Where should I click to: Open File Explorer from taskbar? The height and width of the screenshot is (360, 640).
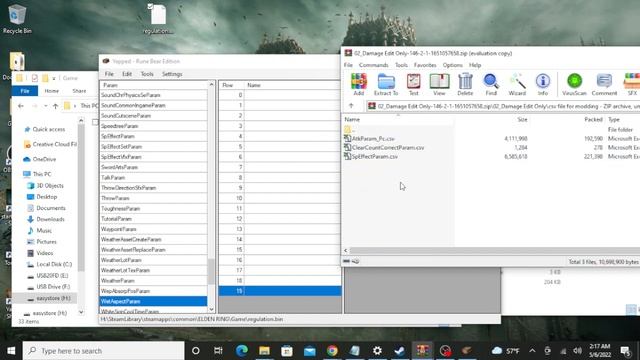(264, 351)
